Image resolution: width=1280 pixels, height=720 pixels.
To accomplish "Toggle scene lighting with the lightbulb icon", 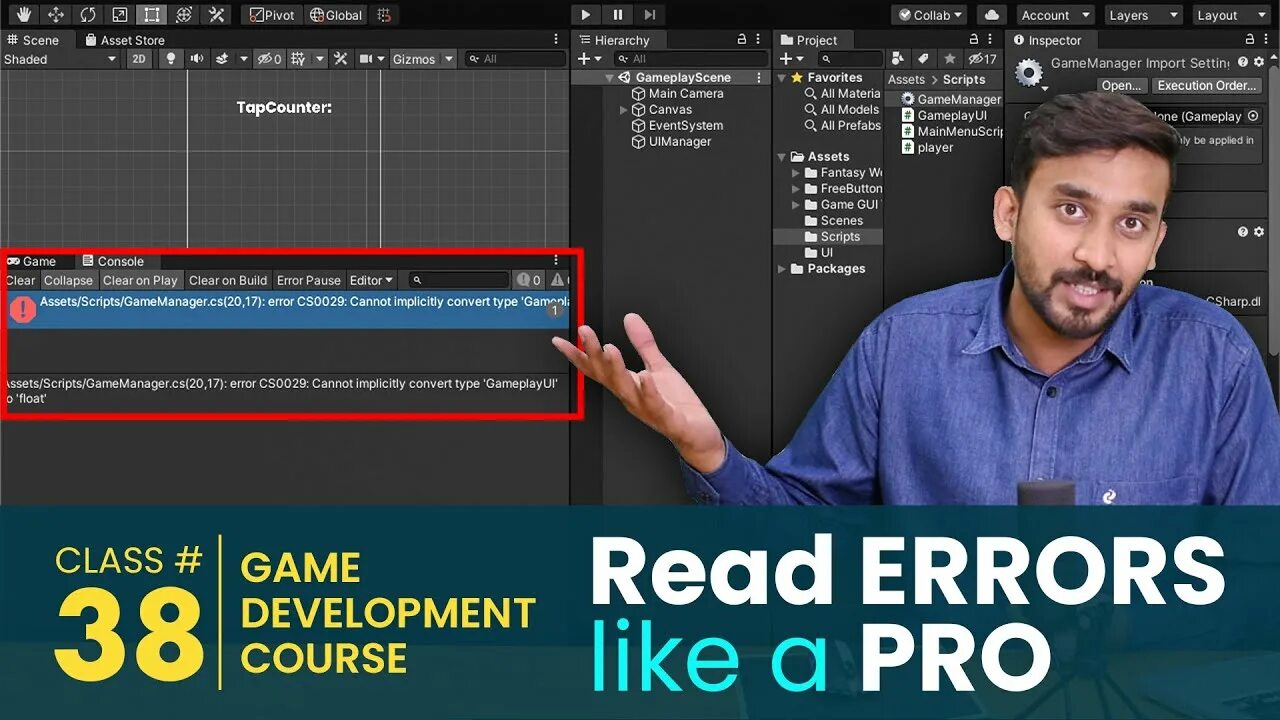I will [171, 59].
